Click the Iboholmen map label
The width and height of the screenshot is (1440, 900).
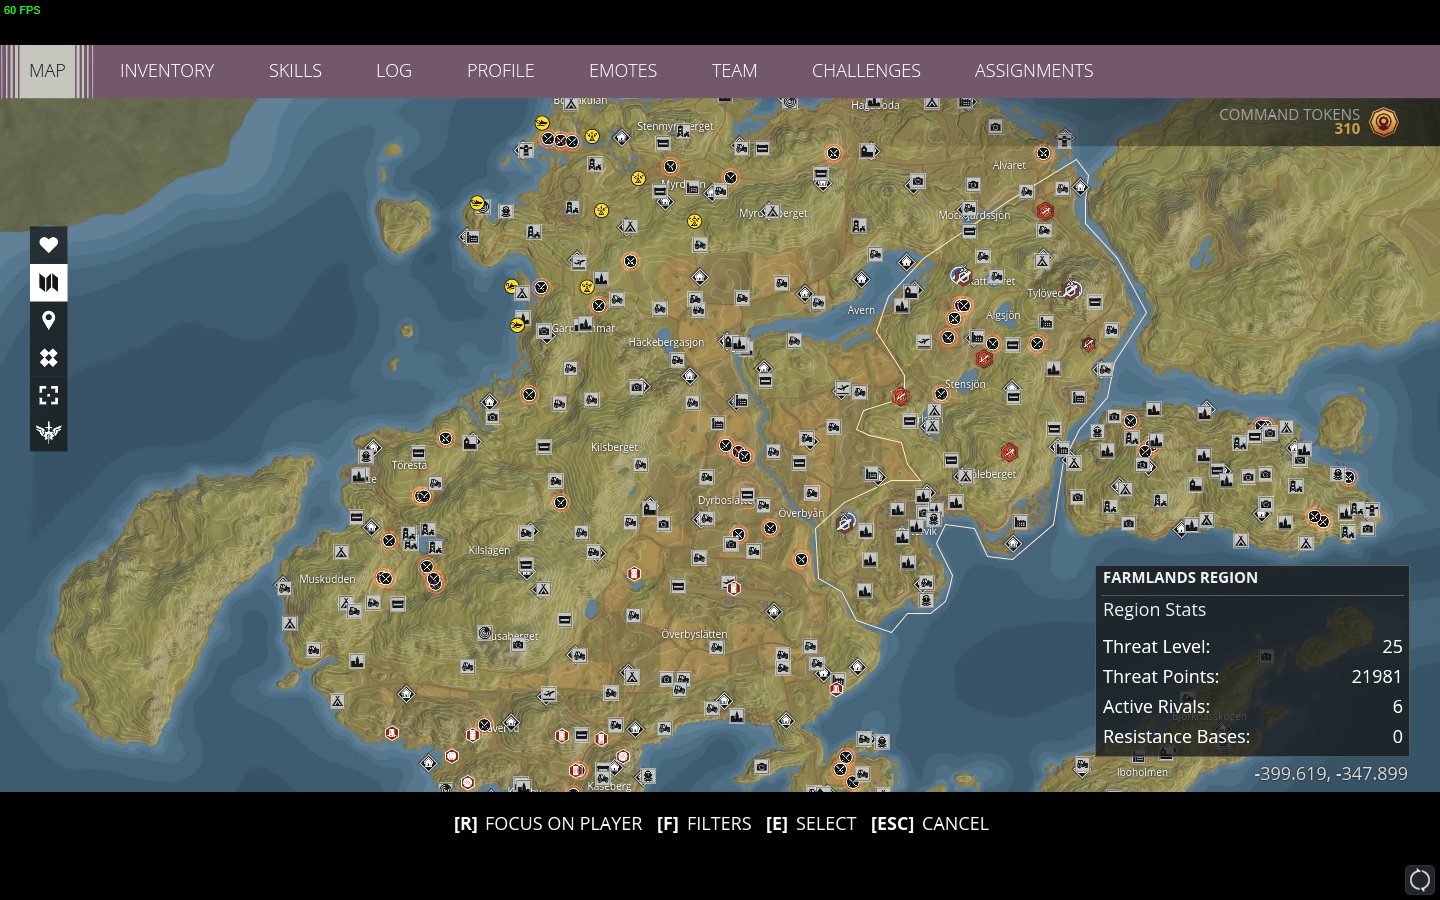coord(1142,772)
